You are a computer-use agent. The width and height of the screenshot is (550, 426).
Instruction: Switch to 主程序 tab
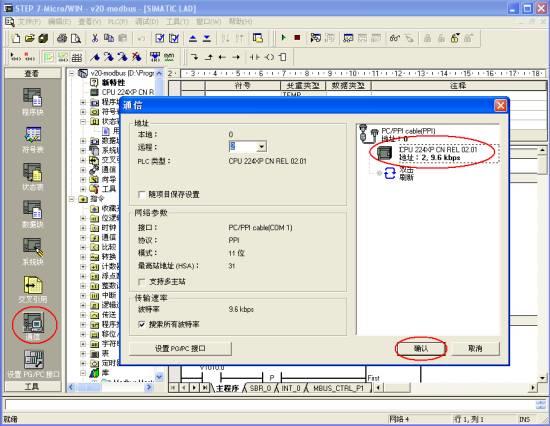point(227,388)
